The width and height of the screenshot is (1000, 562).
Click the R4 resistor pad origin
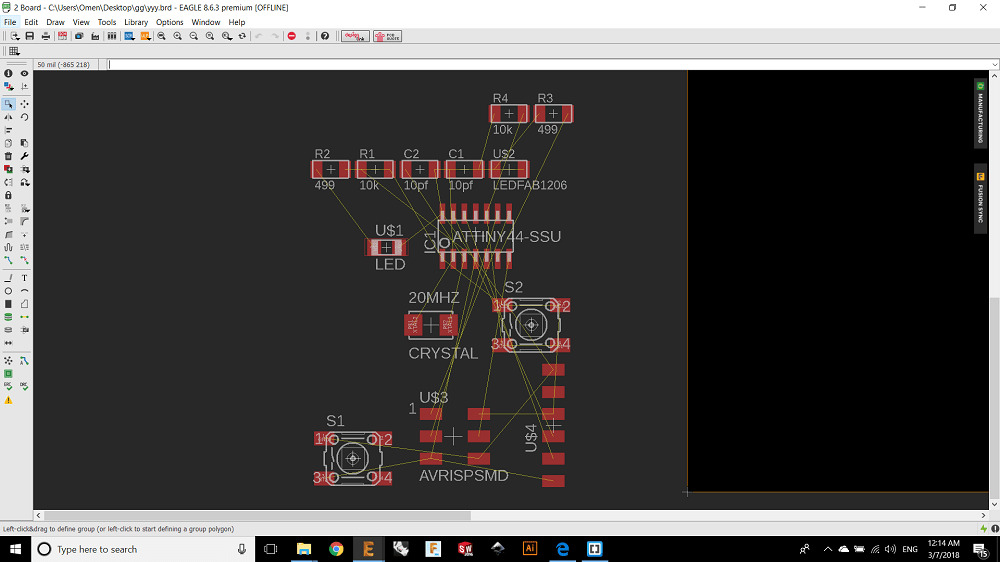coord(509,114)
